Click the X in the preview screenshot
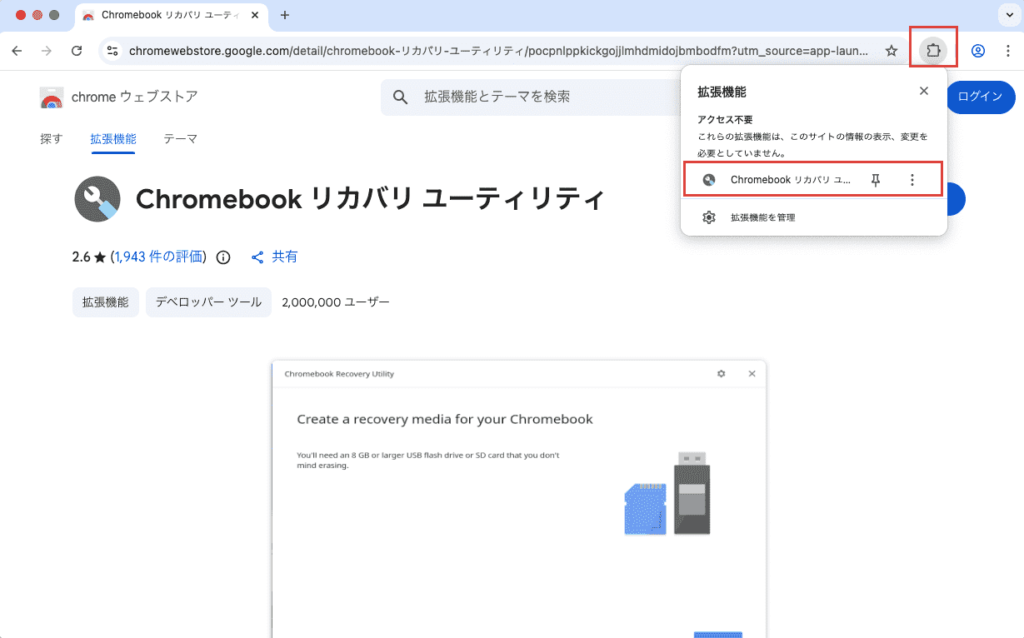 752,374
